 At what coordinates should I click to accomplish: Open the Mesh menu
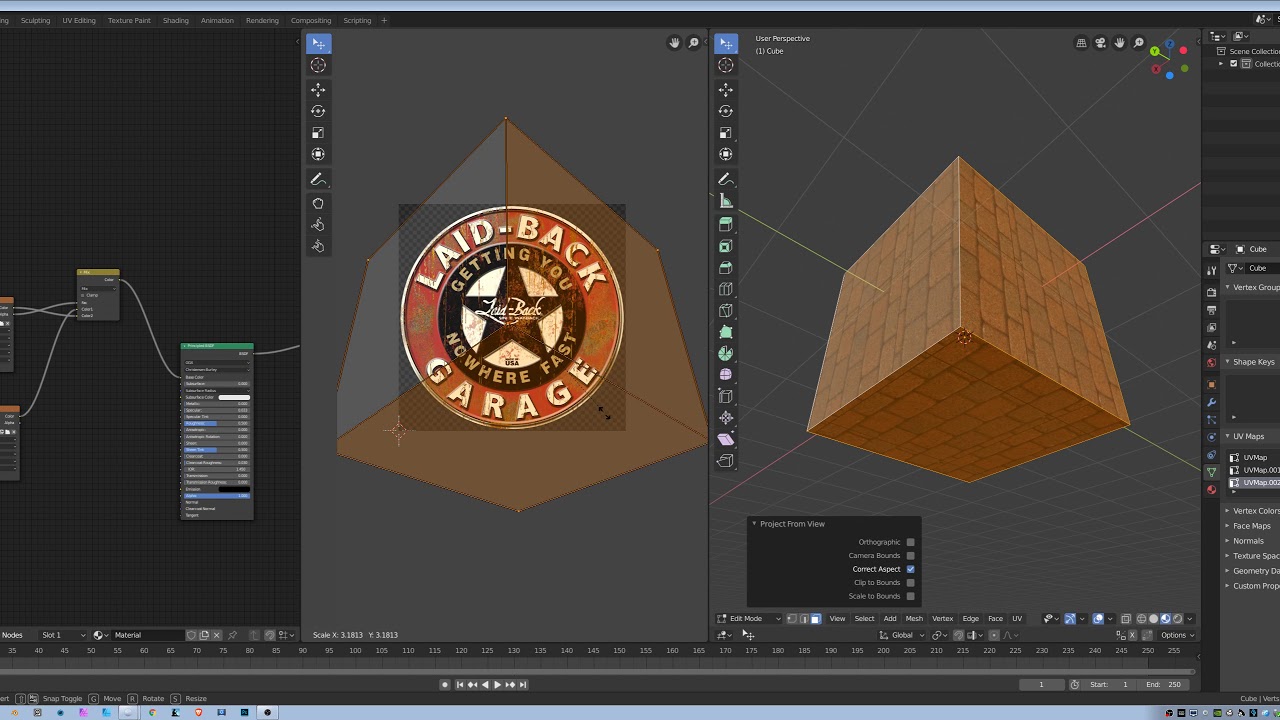914,619
